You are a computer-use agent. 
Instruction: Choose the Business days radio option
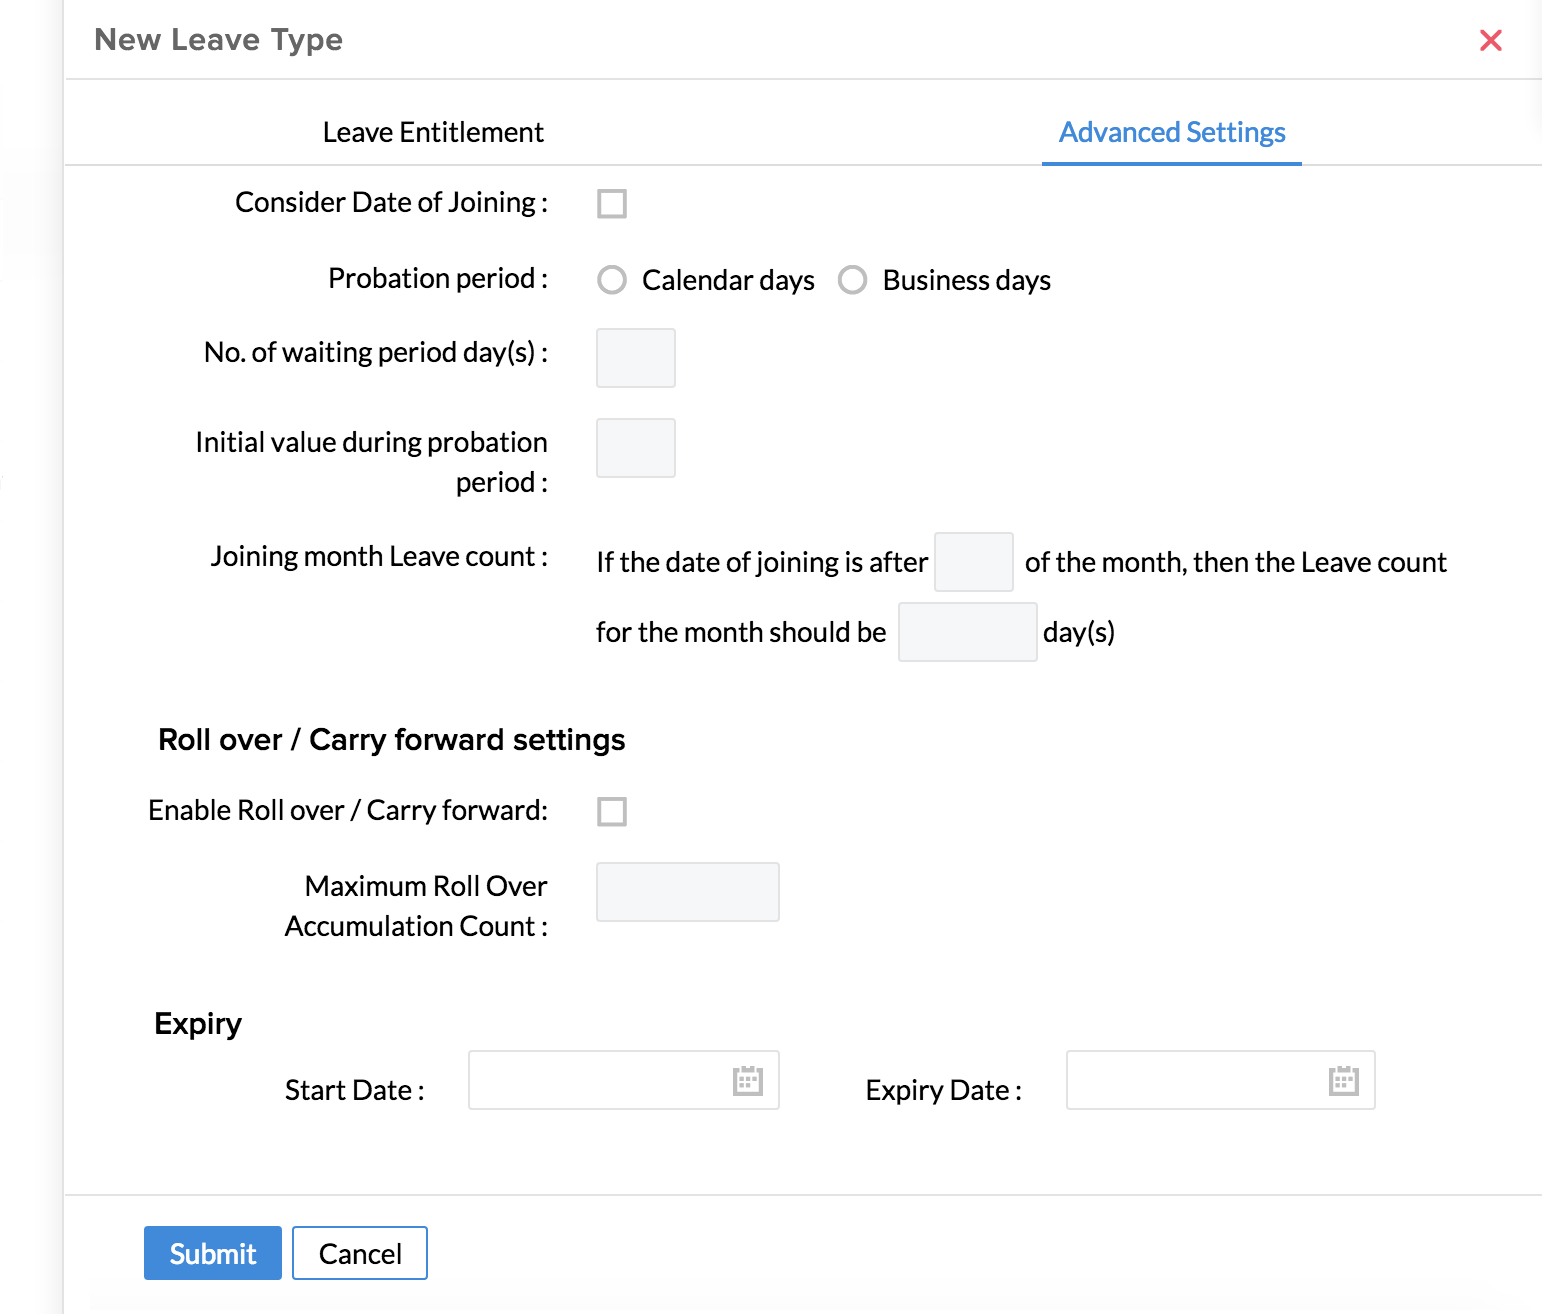[852, 280]
